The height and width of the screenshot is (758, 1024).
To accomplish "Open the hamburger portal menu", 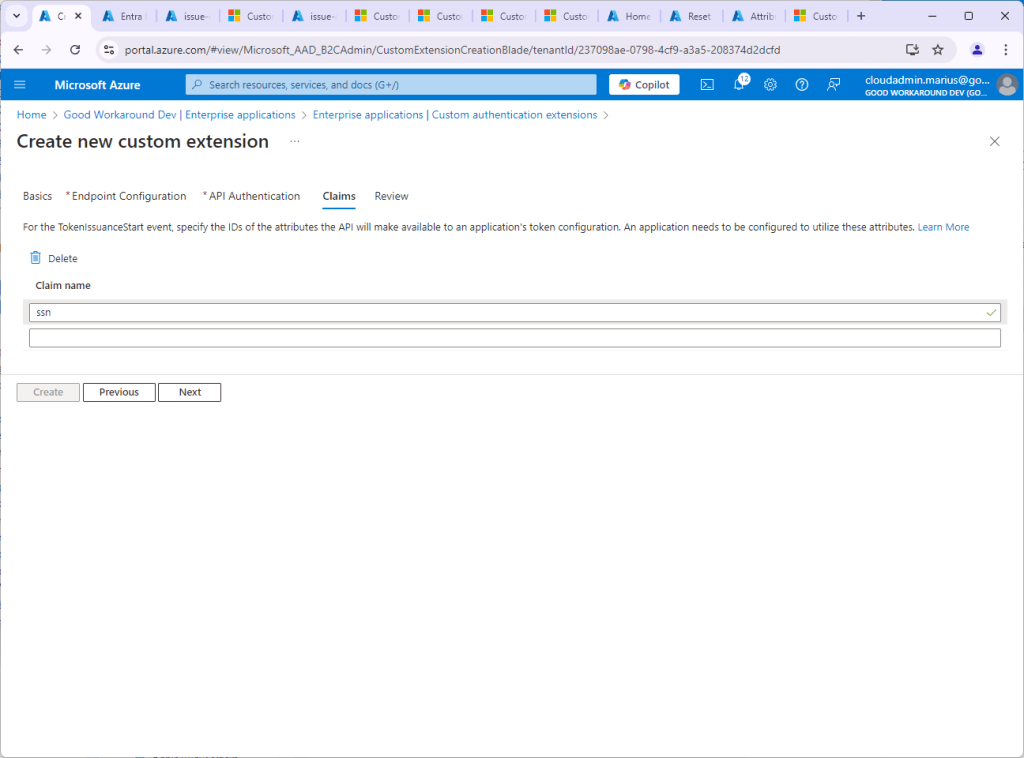I will click(20, 85).
